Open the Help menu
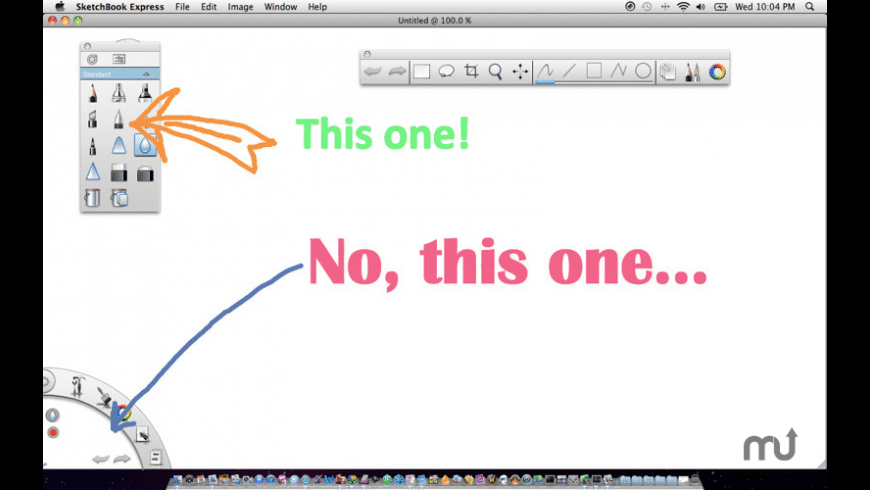Screen dimensions: 870x490 [317, 7]
